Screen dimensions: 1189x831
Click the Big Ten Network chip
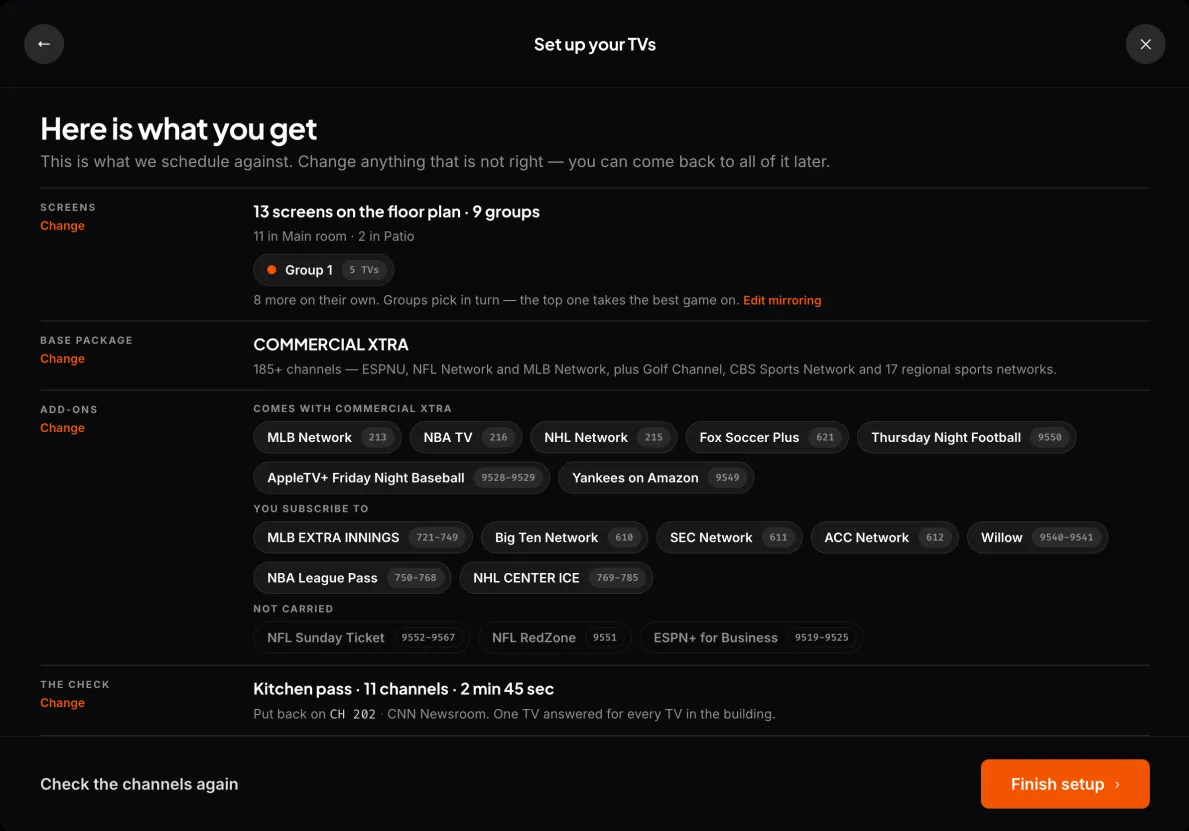(x=564, y=538)
